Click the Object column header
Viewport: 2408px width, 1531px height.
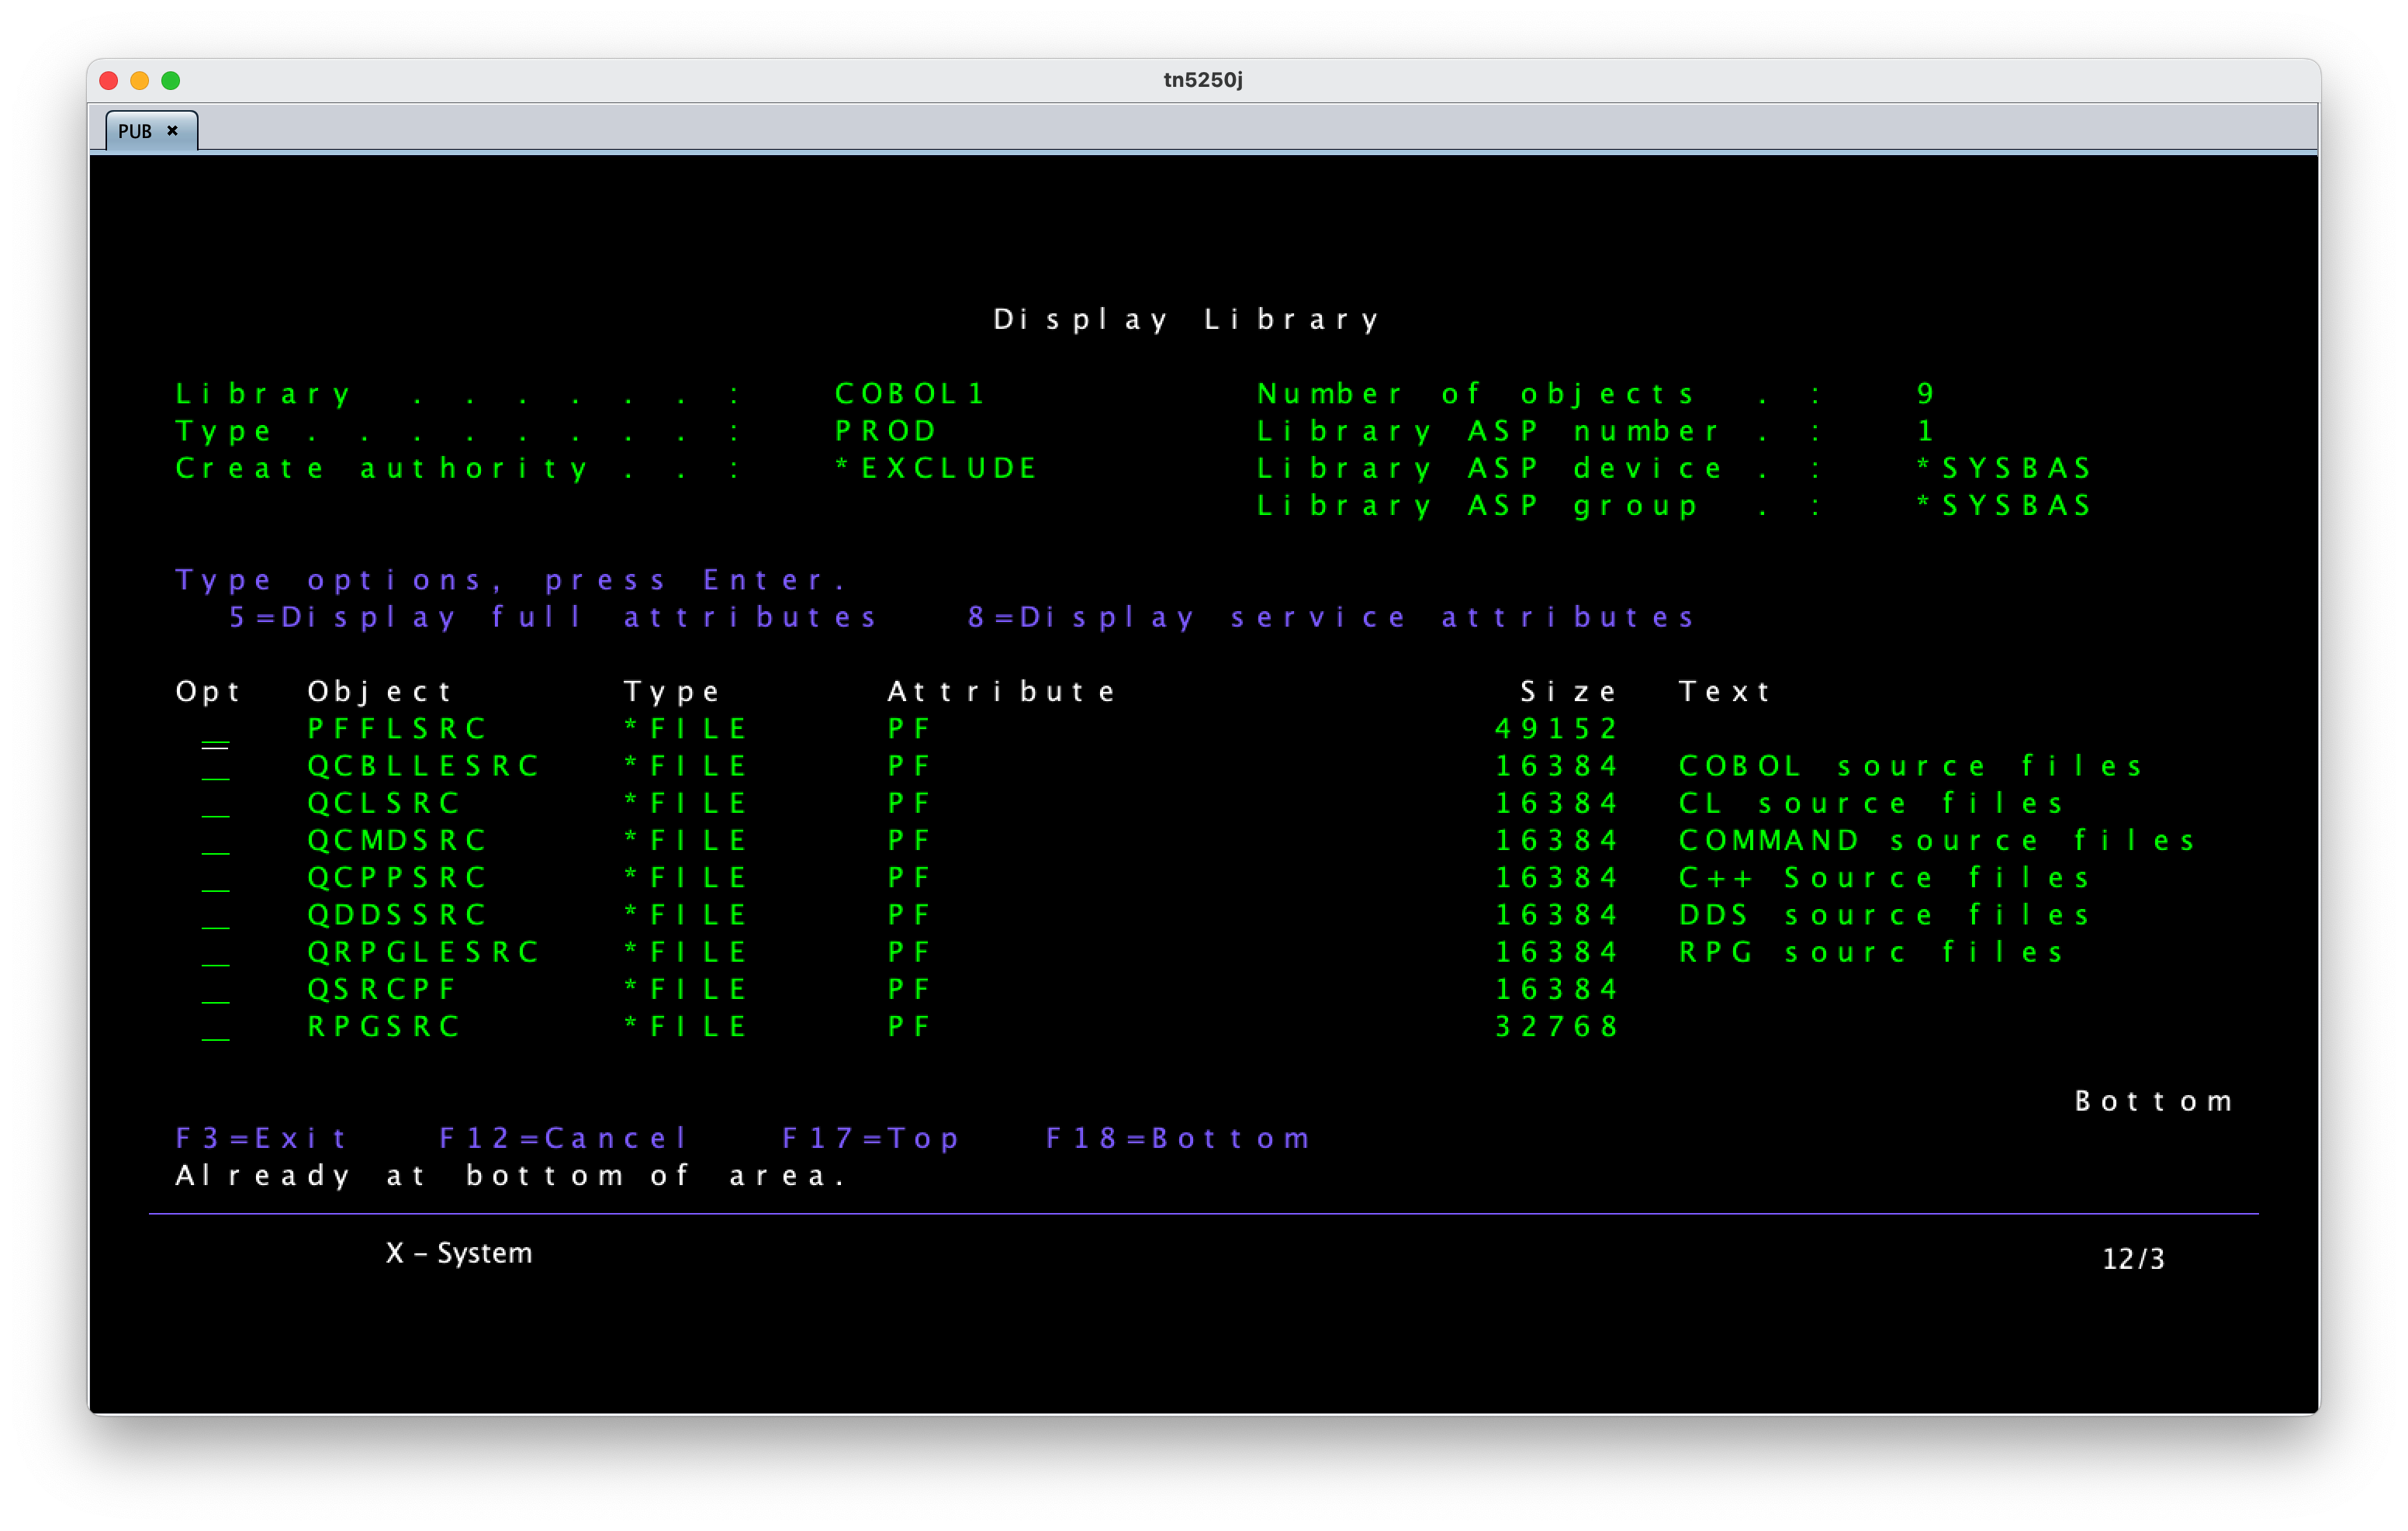[x=380, y=692]
